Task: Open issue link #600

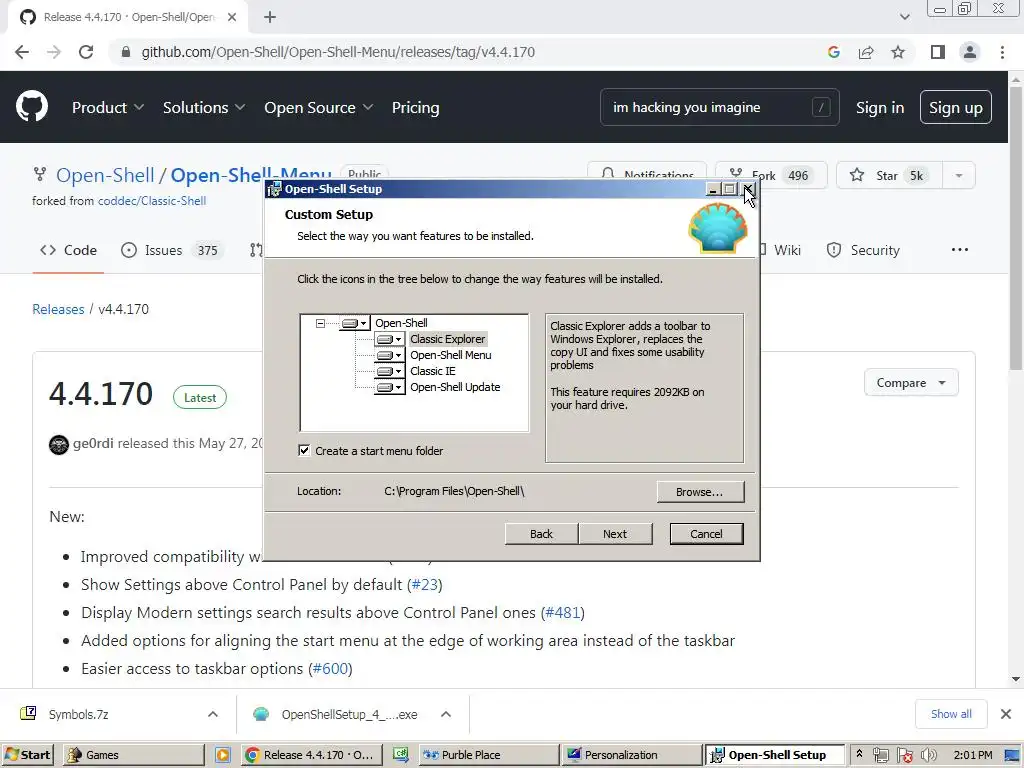Action: click(330, 669)
